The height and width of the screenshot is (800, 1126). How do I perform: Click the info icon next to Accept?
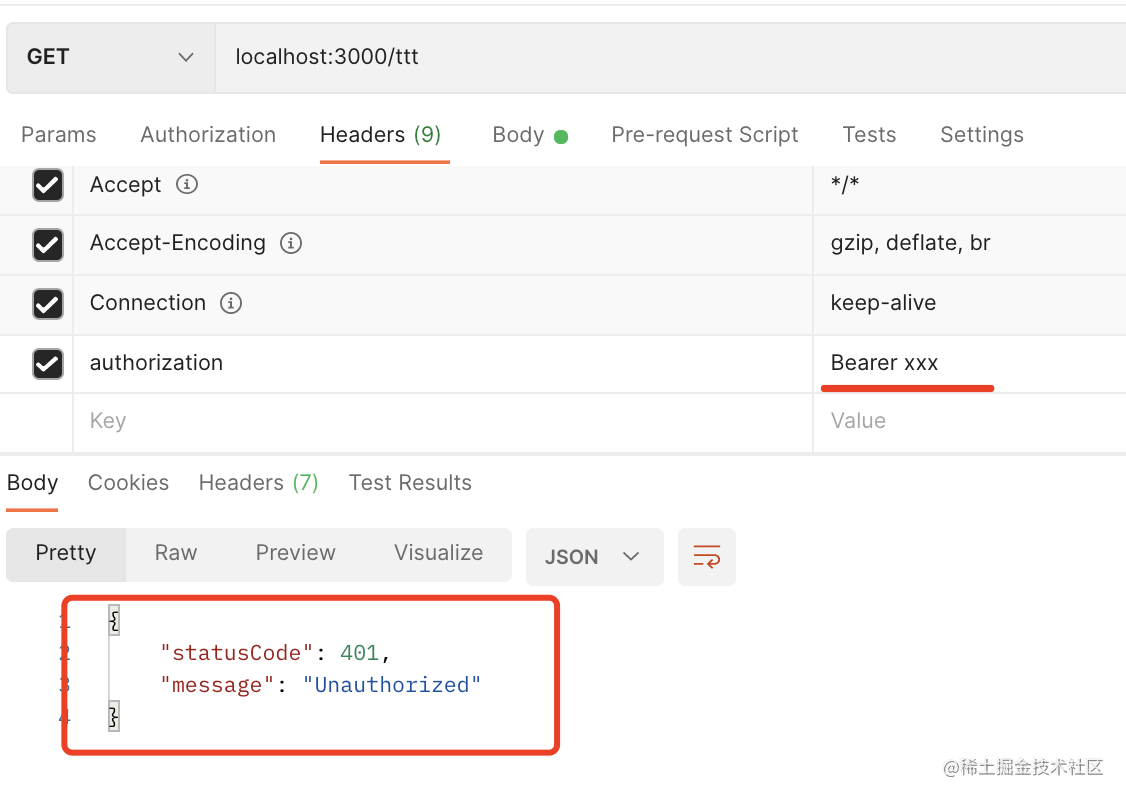(187, 185)
